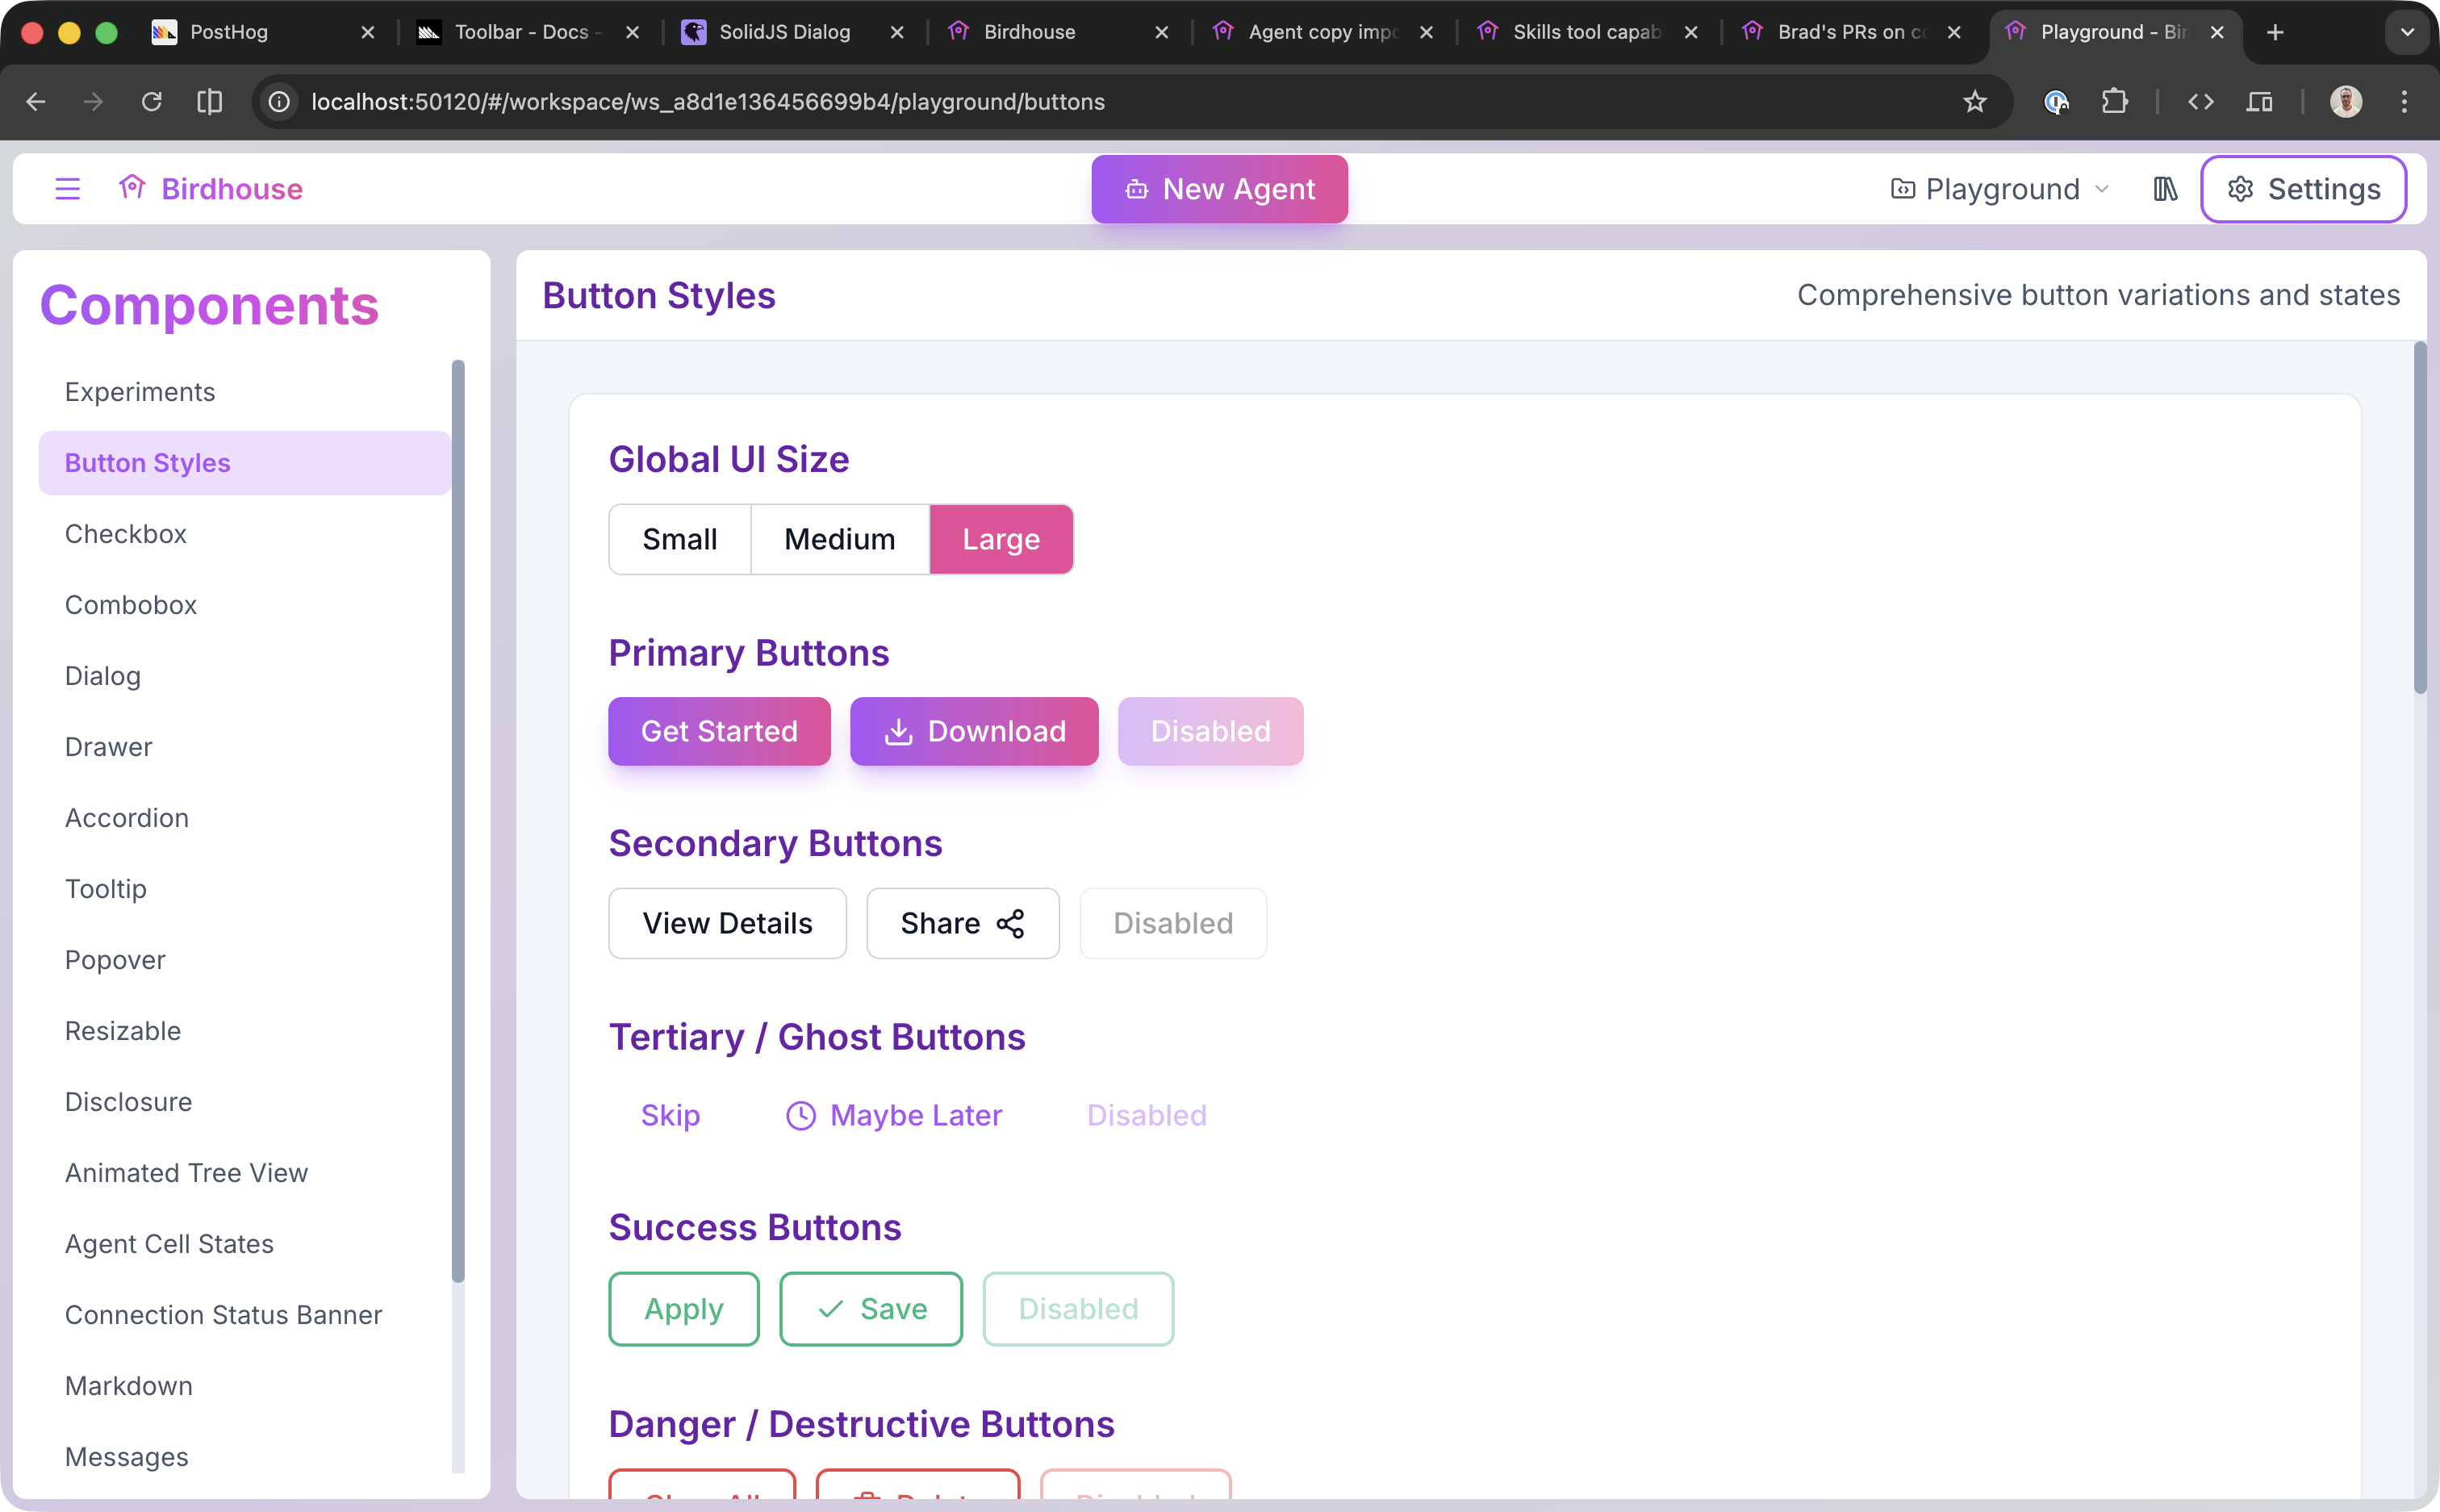The height and width of the screenshot is (1512, 2440).
Task: Set Global UI Size to Small
Action: (x=680, y=540)
